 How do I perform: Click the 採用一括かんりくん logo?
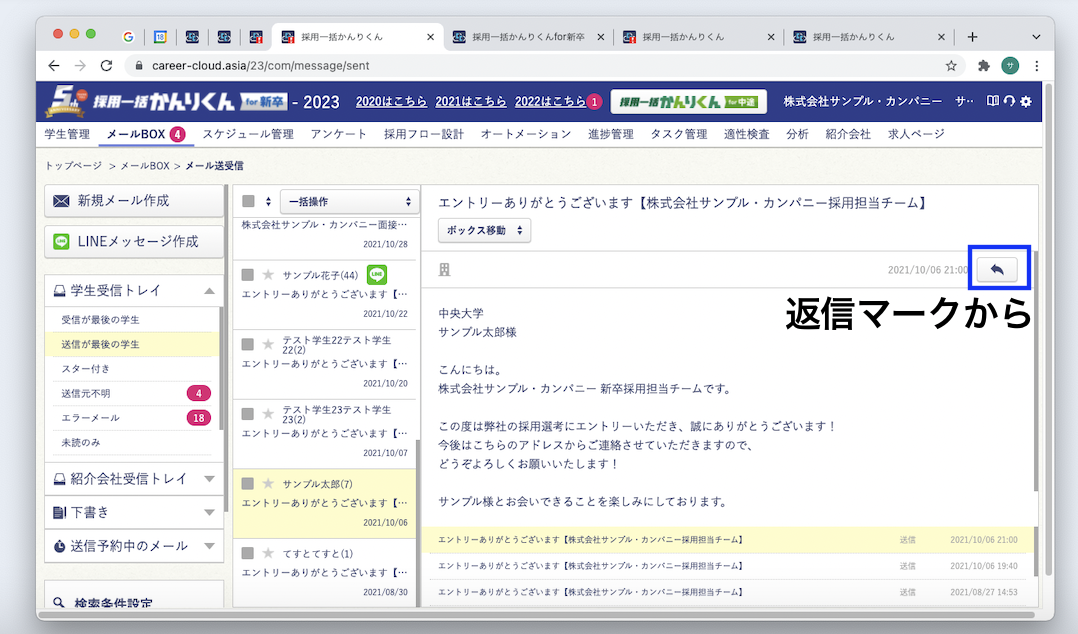click(x=164, y=101)
